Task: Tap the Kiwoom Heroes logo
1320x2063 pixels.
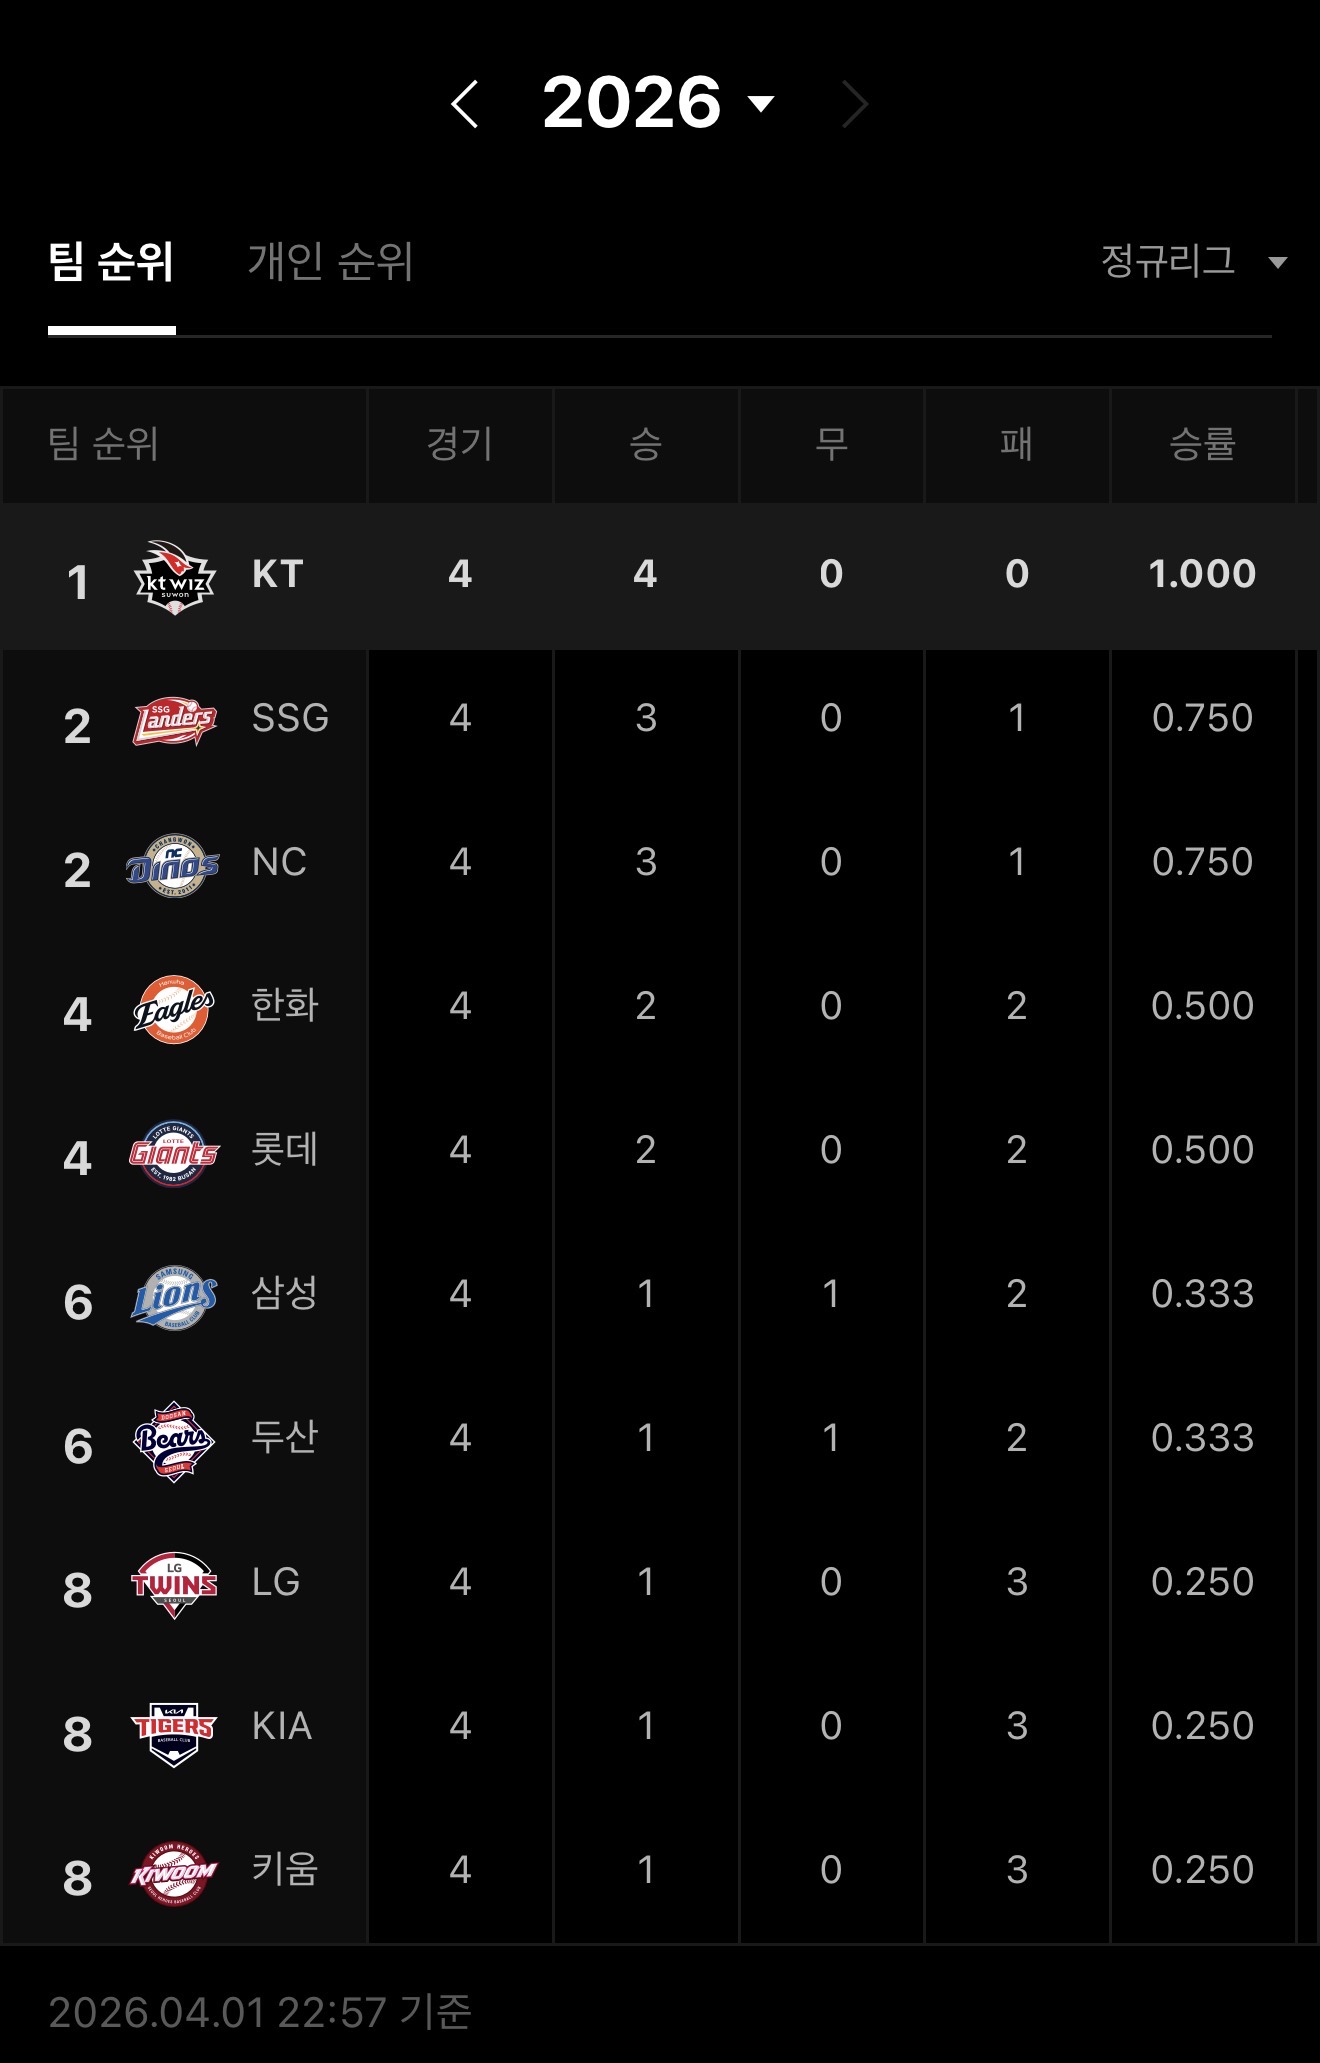Action: pyautogui.click(x=174, y=1873)
